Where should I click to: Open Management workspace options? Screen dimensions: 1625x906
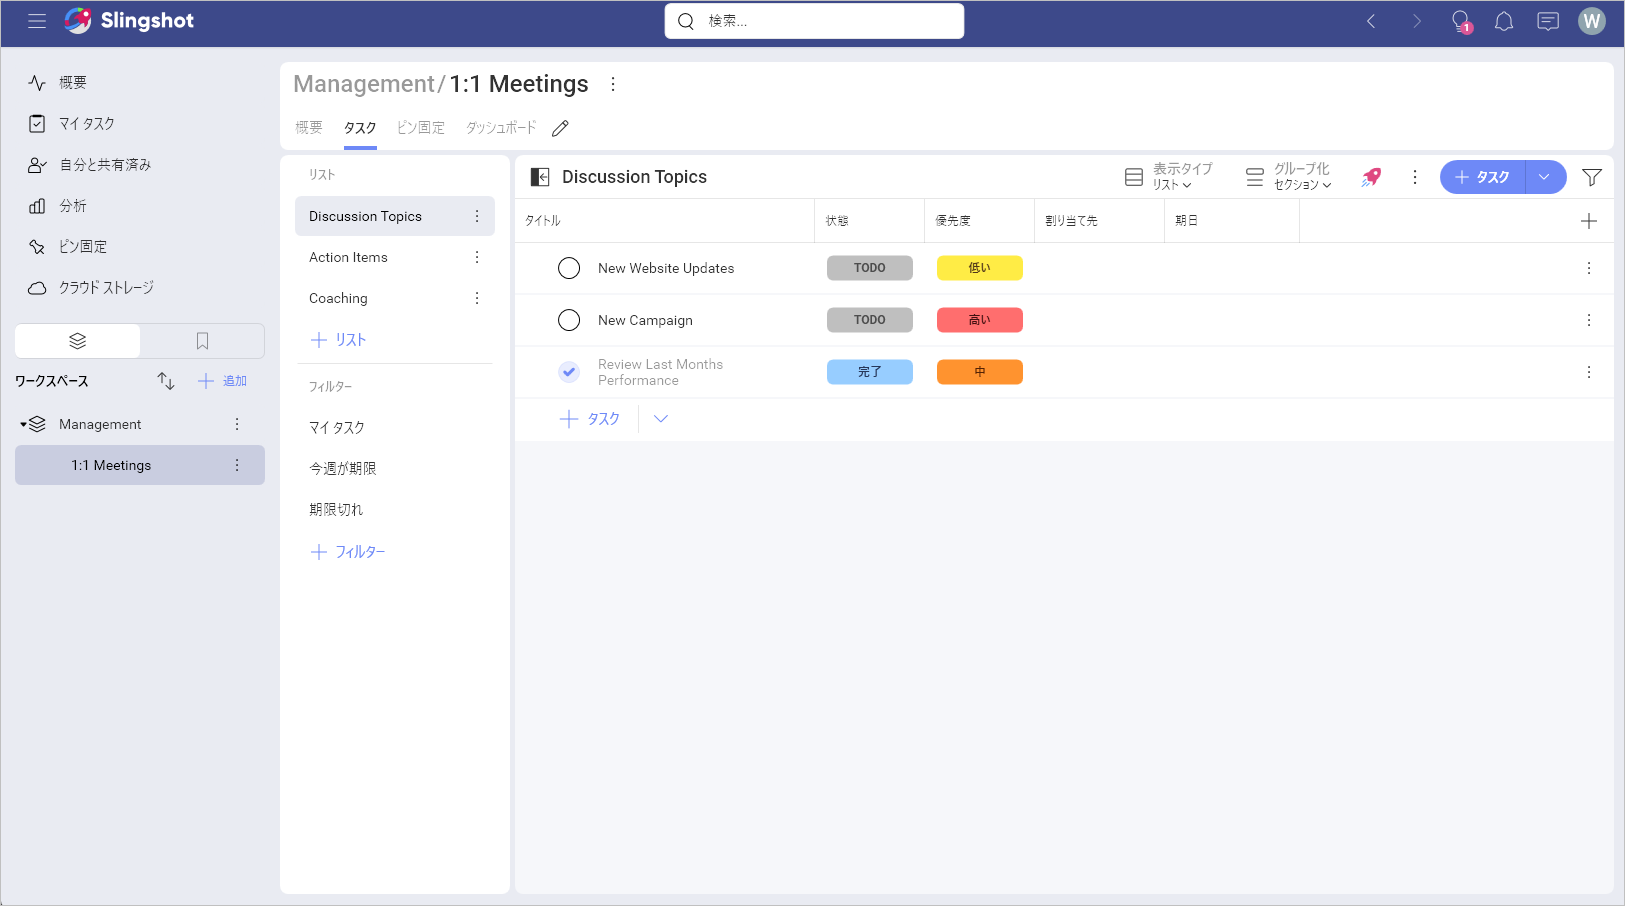pos(237,424)
